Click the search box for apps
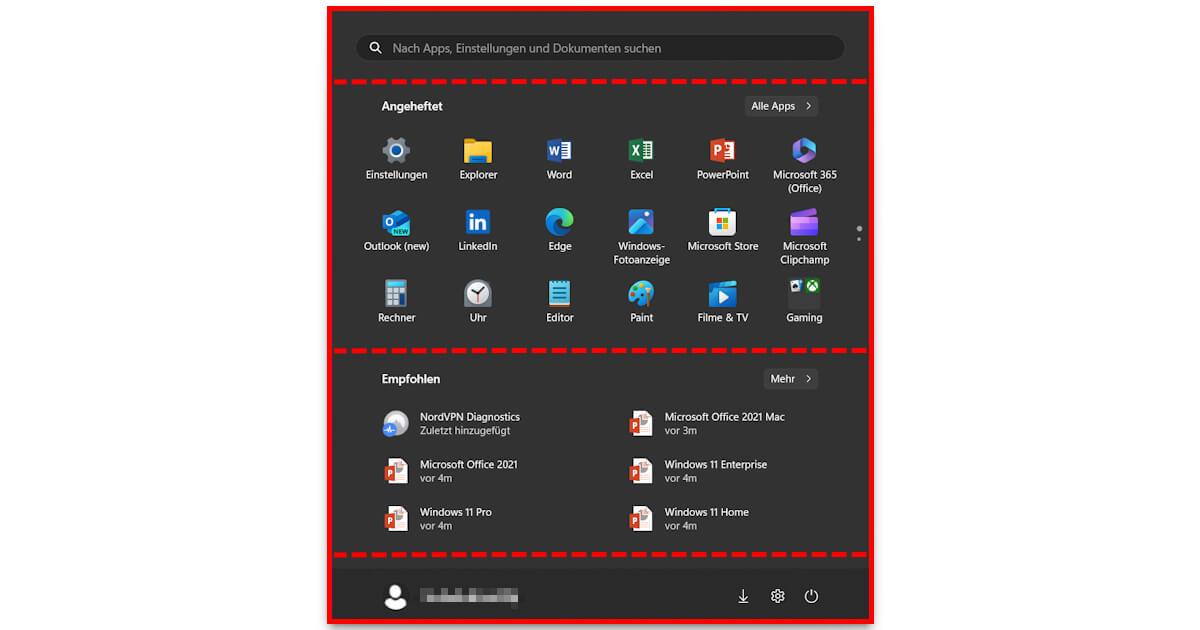The image size is (1200, 630). click(600, 48)
